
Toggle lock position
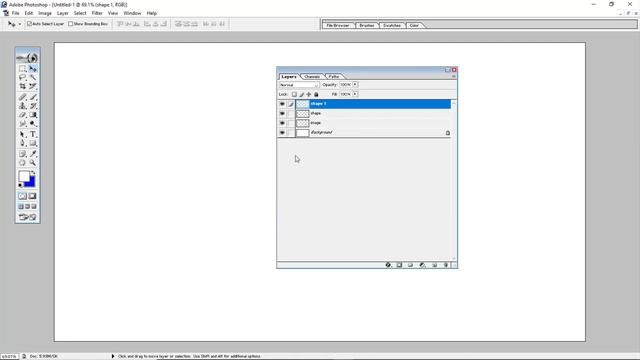309,94
